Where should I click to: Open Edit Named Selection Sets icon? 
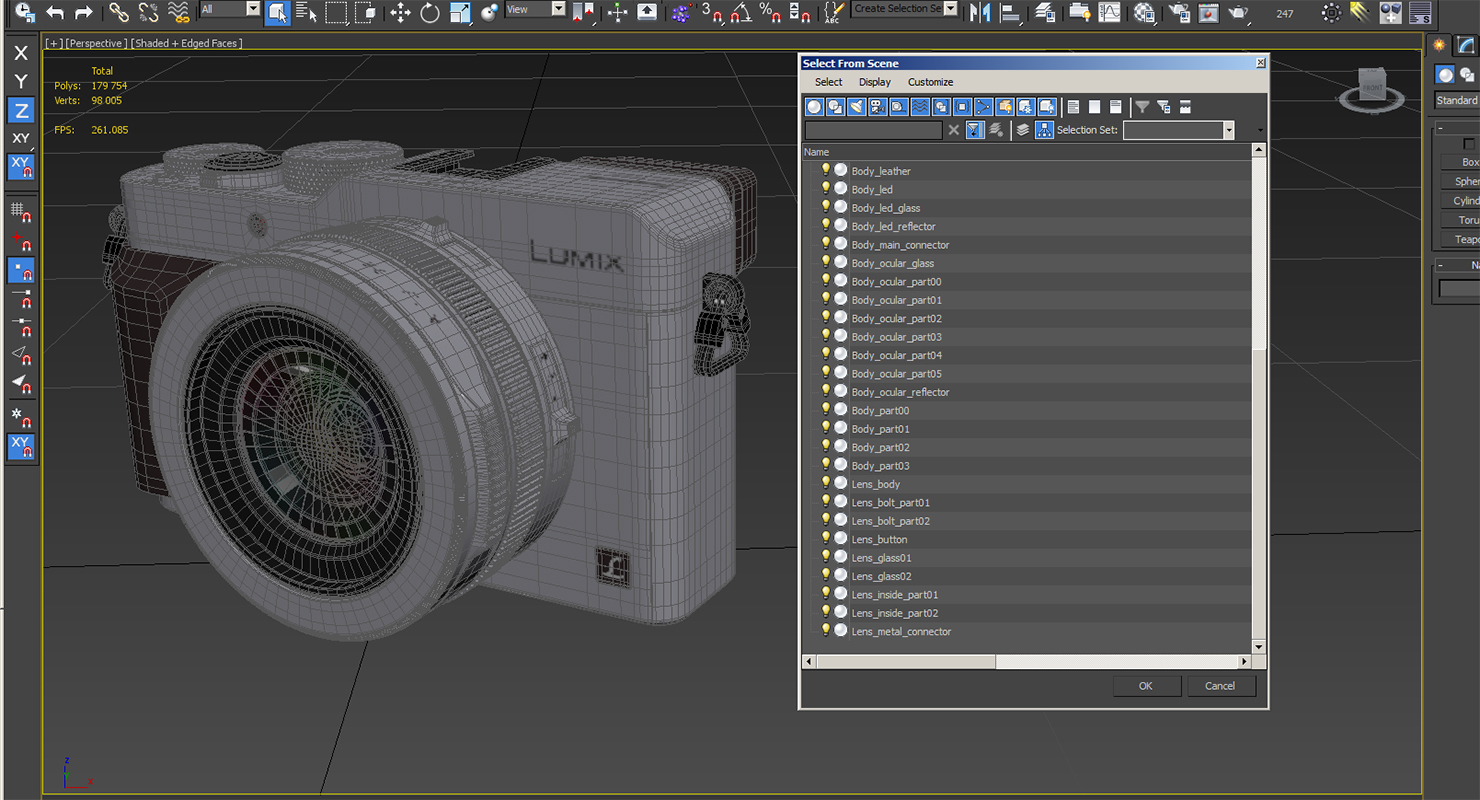tap(833, 12)
